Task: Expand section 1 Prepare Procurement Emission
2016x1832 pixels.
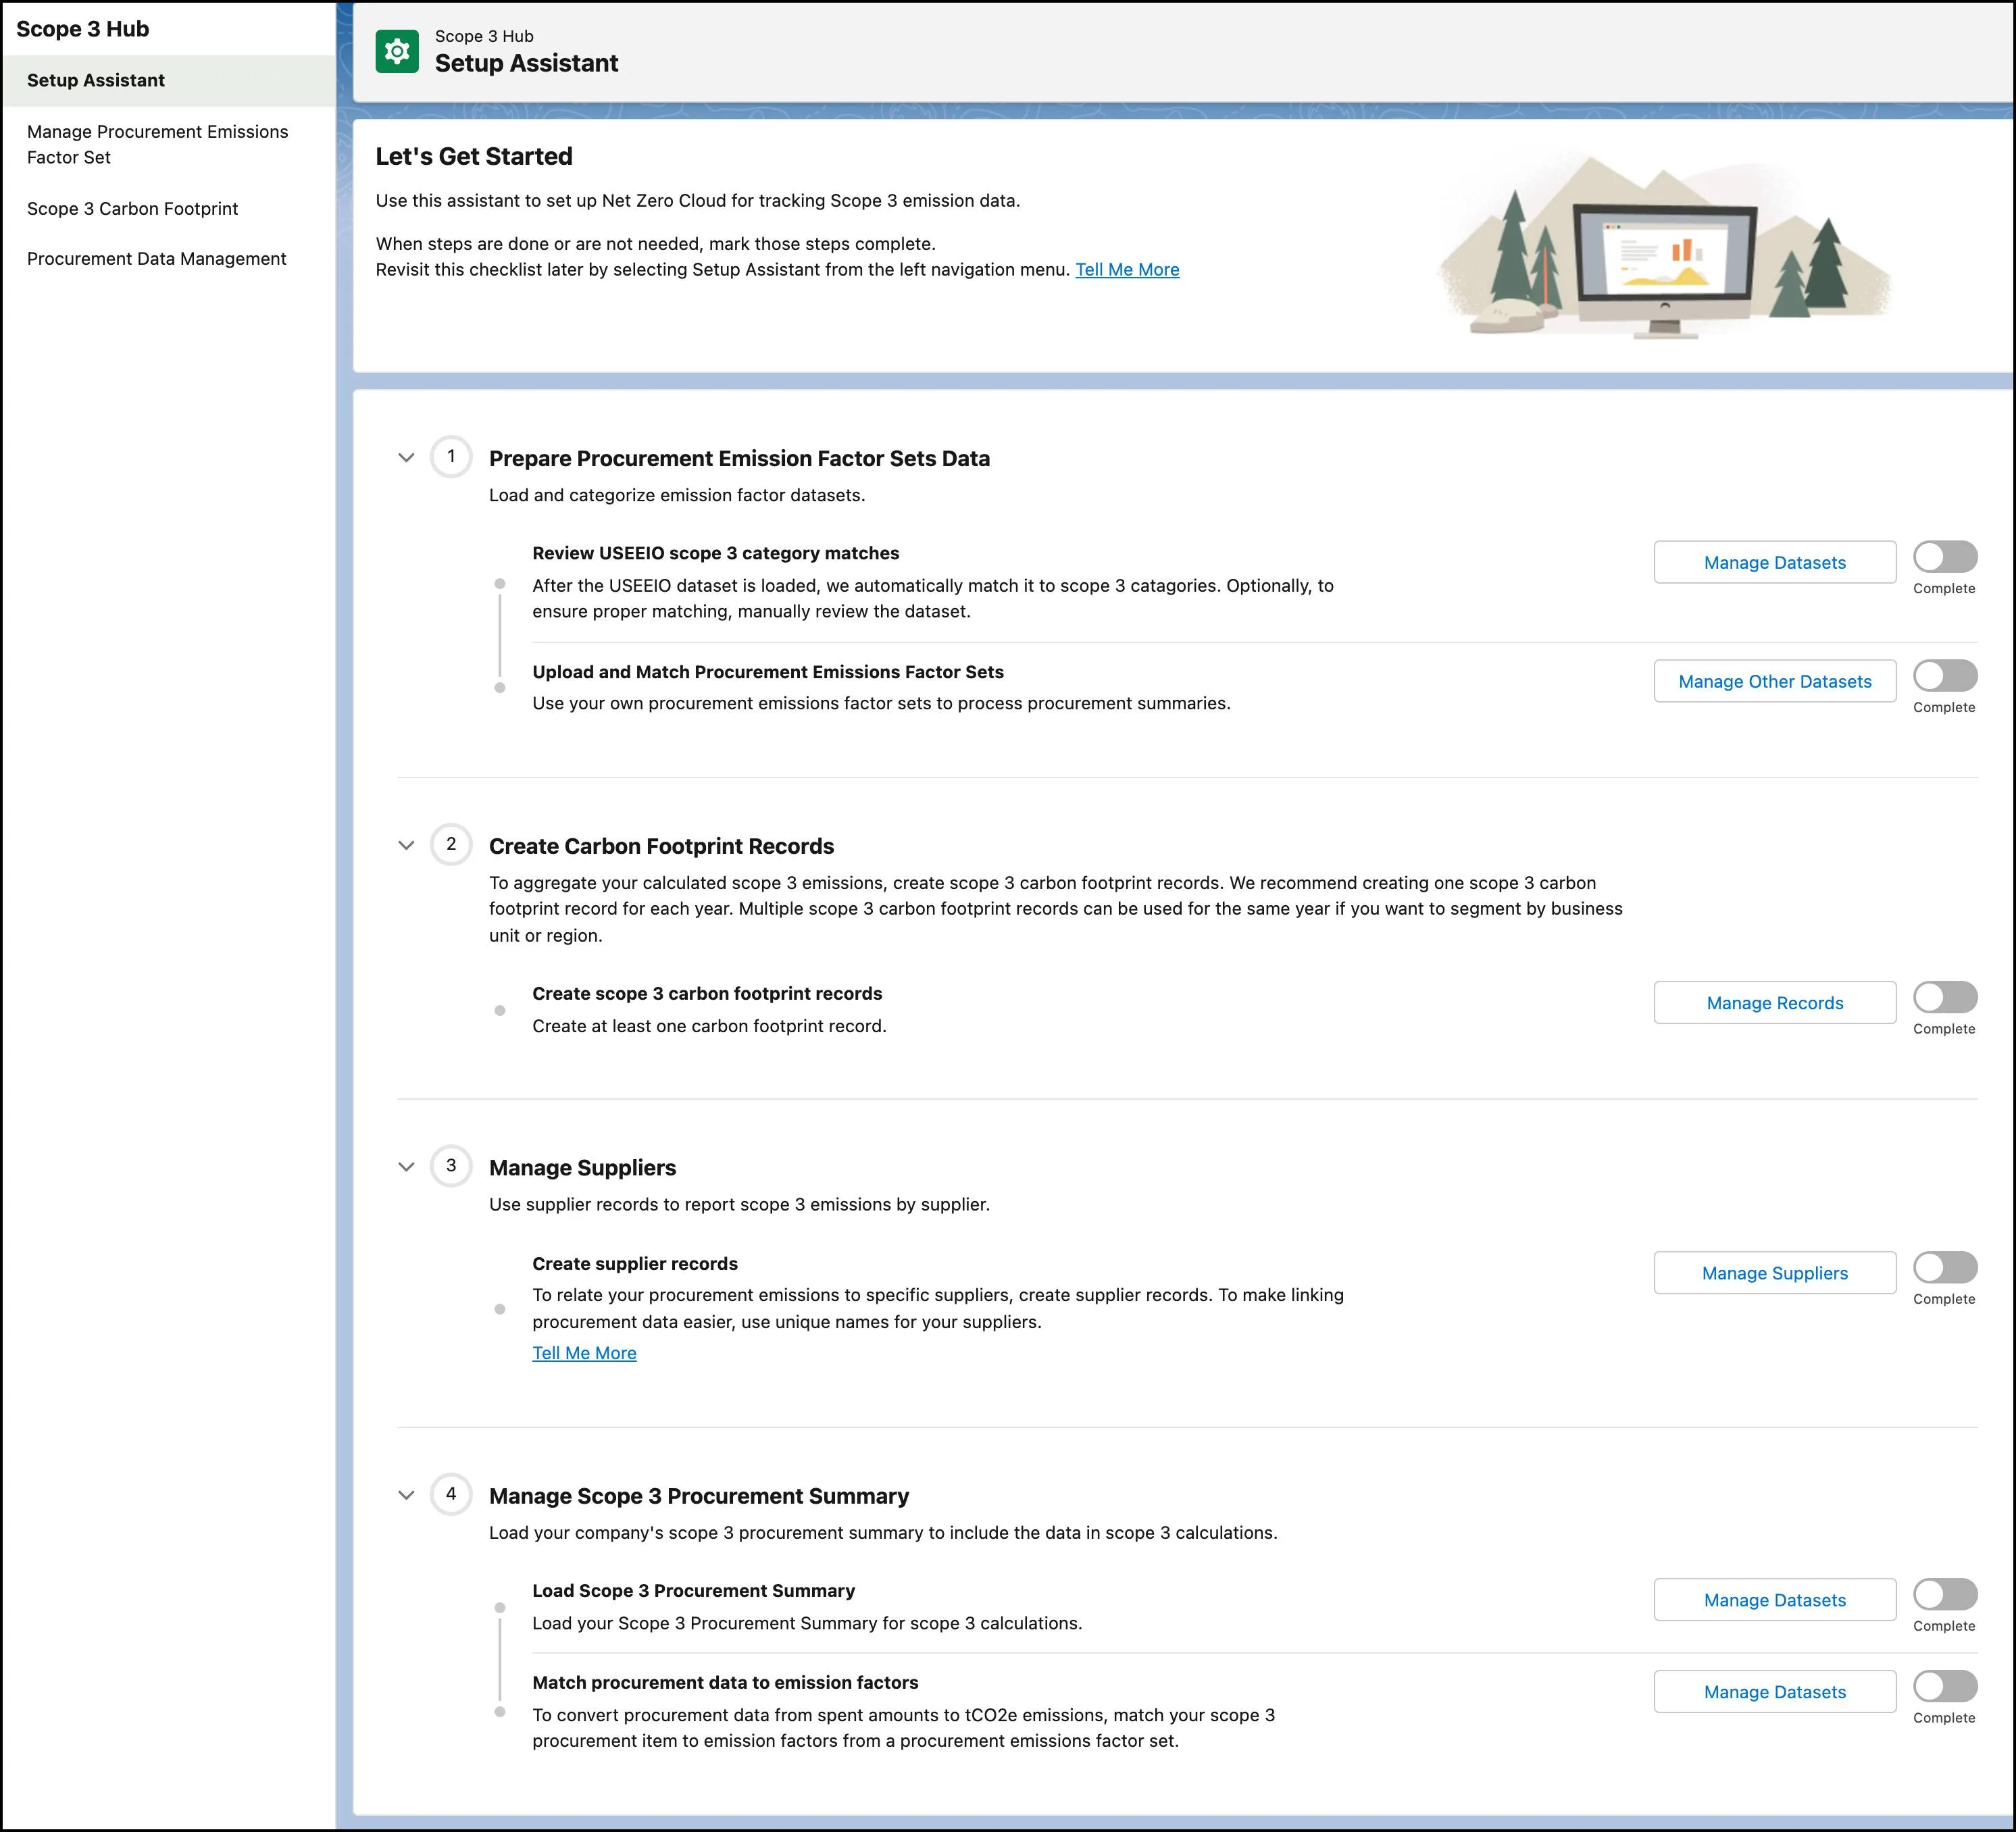Action: click(404, 459)
